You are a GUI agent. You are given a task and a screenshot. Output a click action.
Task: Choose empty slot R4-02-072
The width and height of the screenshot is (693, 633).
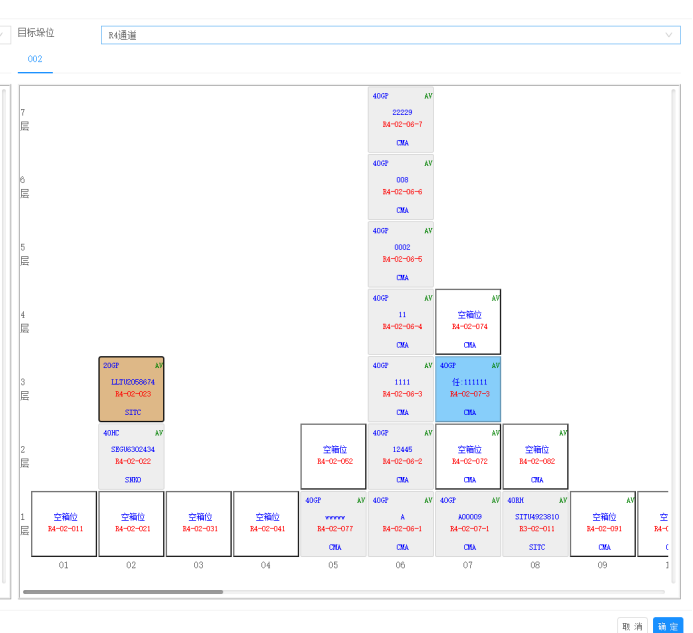tap(468, 456)
